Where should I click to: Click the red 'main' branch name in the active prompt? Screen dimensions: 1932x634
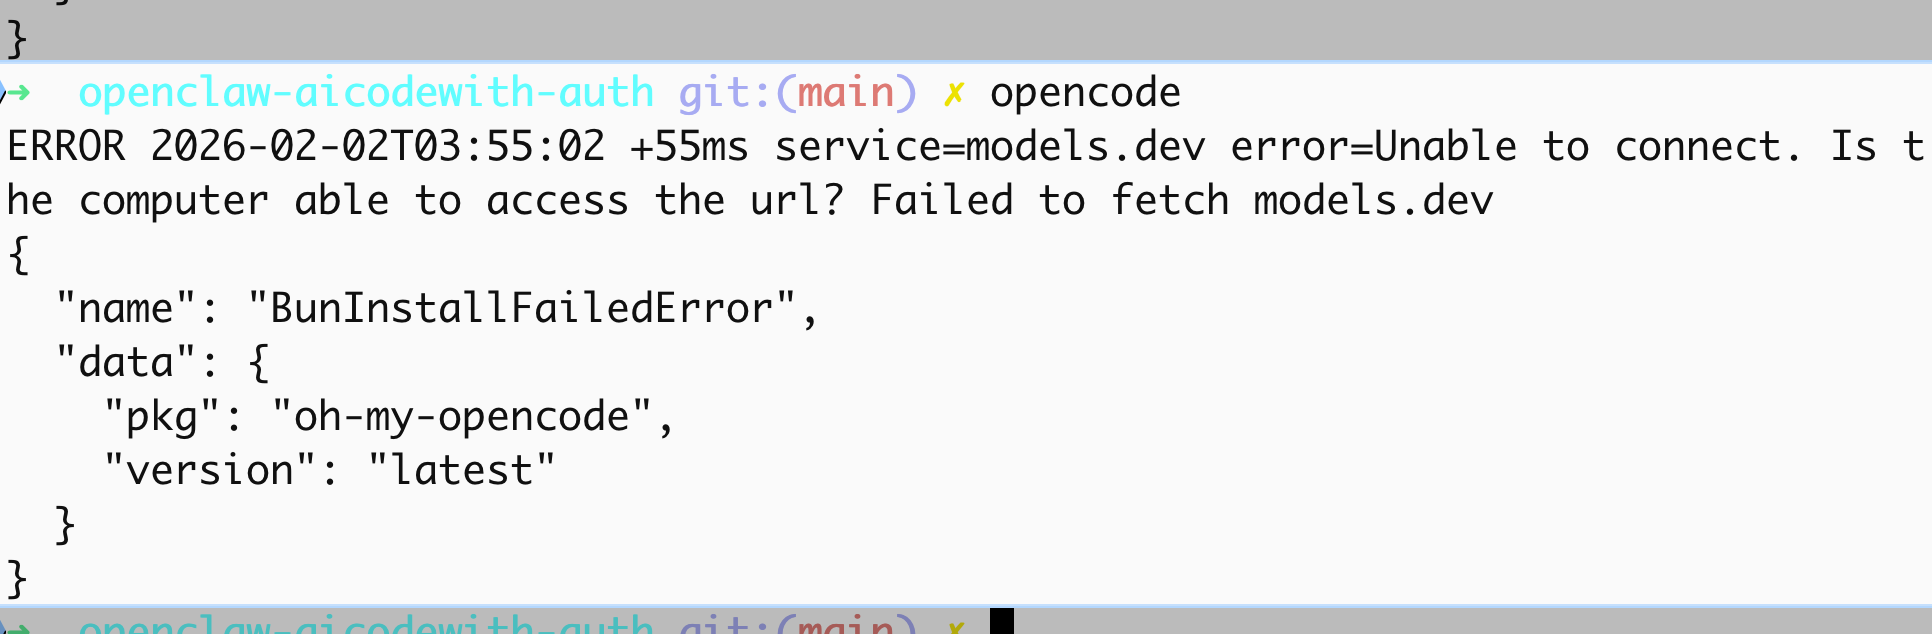(845, 93)
